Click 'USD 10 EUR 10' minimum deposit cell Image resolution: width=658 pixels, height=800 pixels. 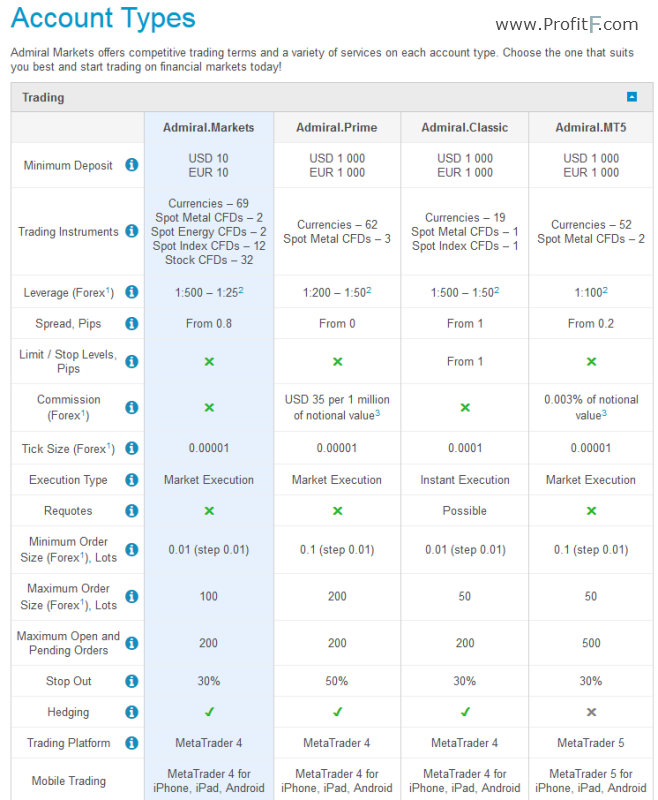(209, 165)
